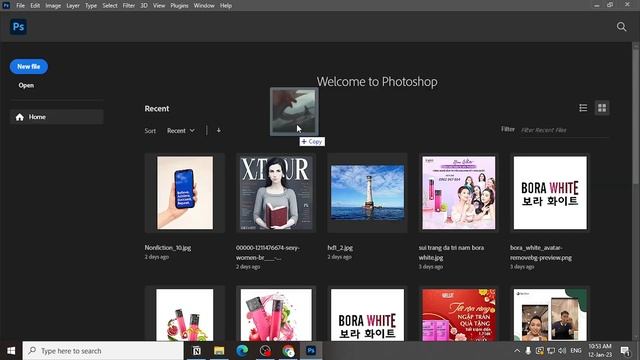Select Photoshop taskbar icon
Viewport: 640px width, 360px height.
coord(311,351)
